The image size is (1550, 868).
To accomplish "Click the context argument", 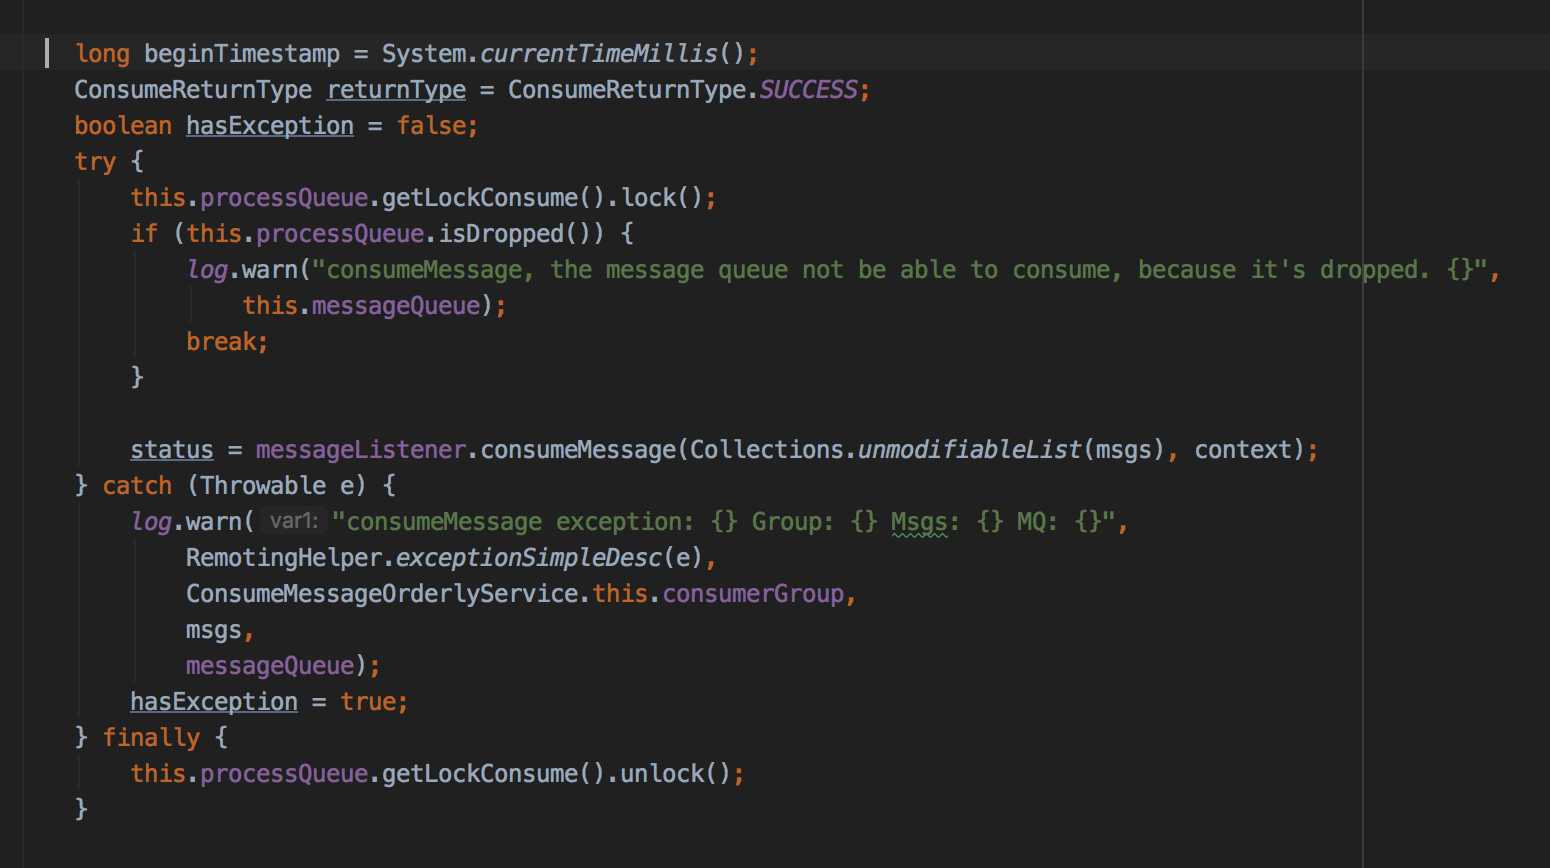I will [1243, 450].
